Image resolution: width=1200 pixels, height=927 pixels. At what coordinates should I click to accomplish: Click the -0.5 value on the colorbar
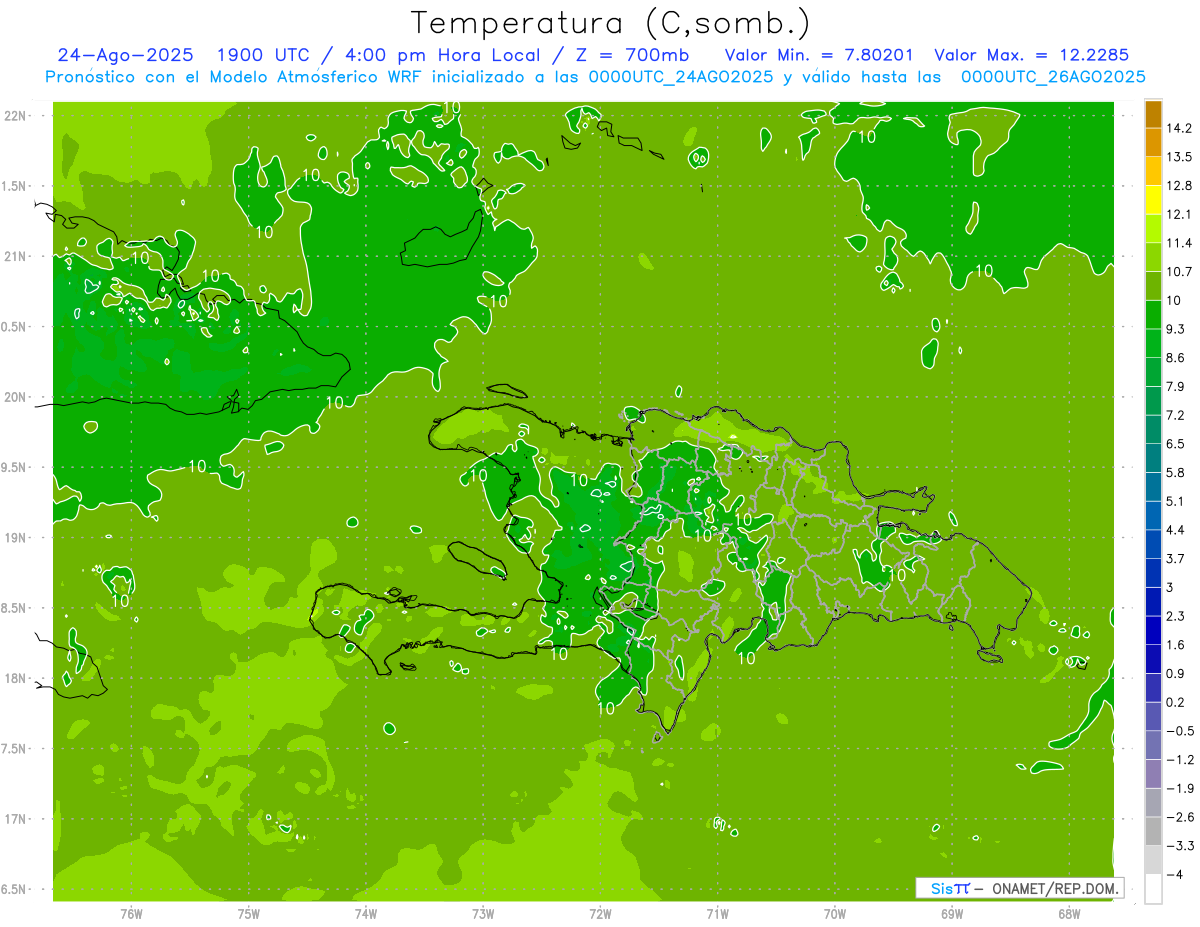point(1179,731)
